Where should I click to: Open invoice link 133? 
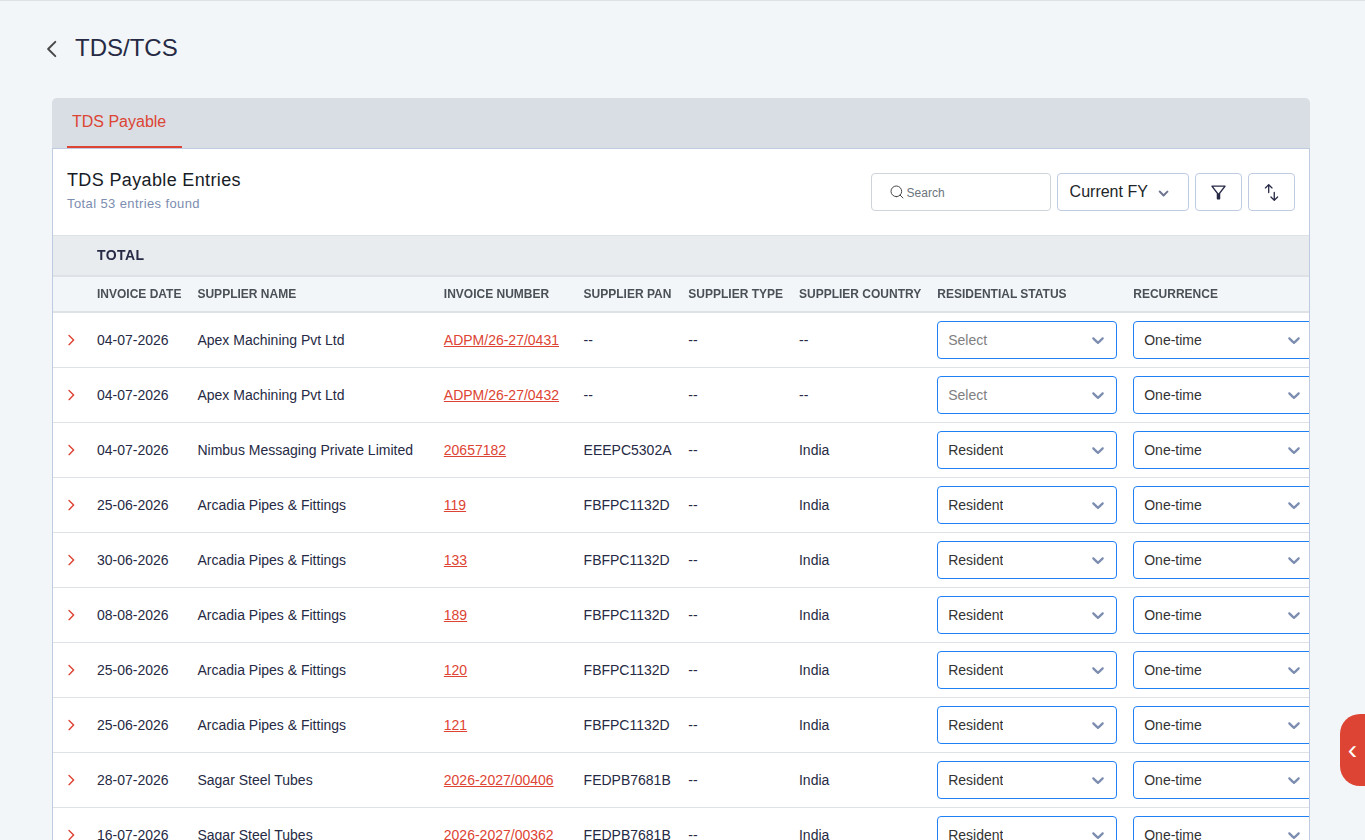[455, 560]
